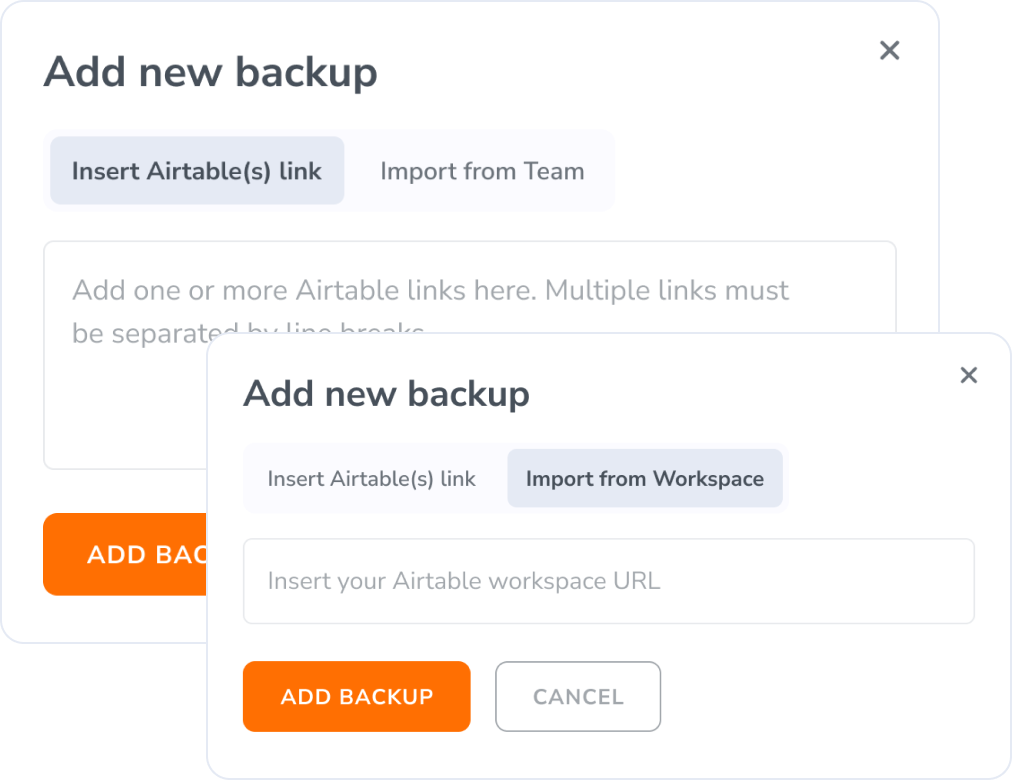This screenshot has width=1012, height=780.
Task: Click the "Multiple links must" placeholder text
Action: point(666,291)
